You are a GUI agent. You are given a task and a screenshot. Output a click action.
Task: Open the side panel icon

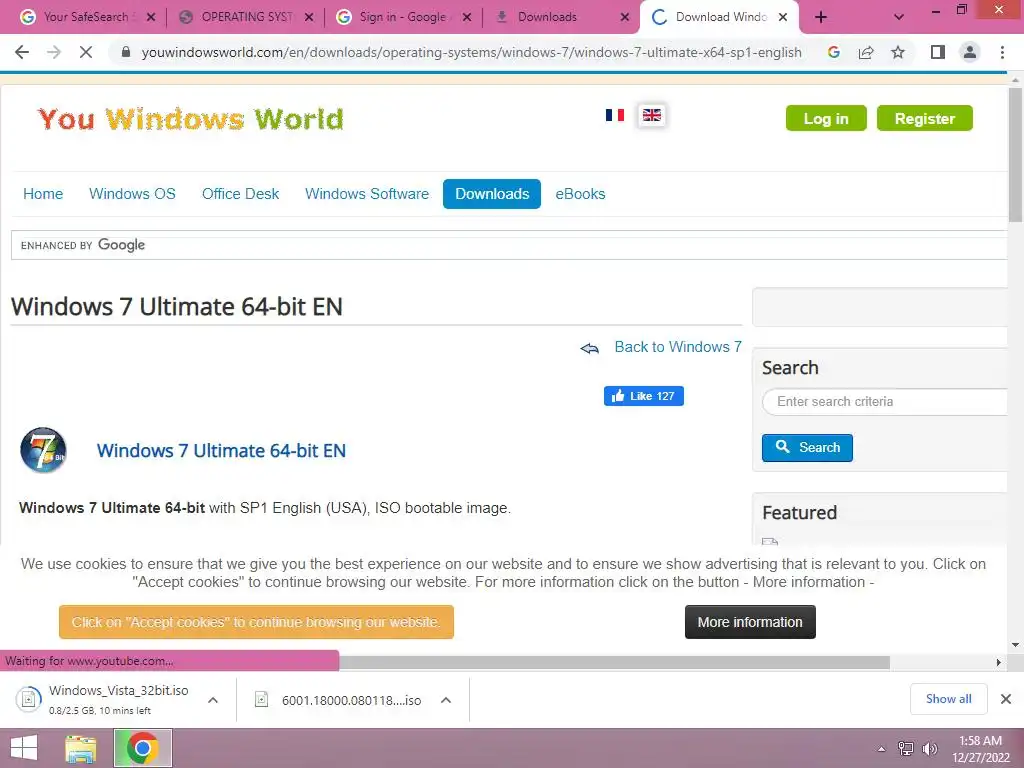pos(938,52)
